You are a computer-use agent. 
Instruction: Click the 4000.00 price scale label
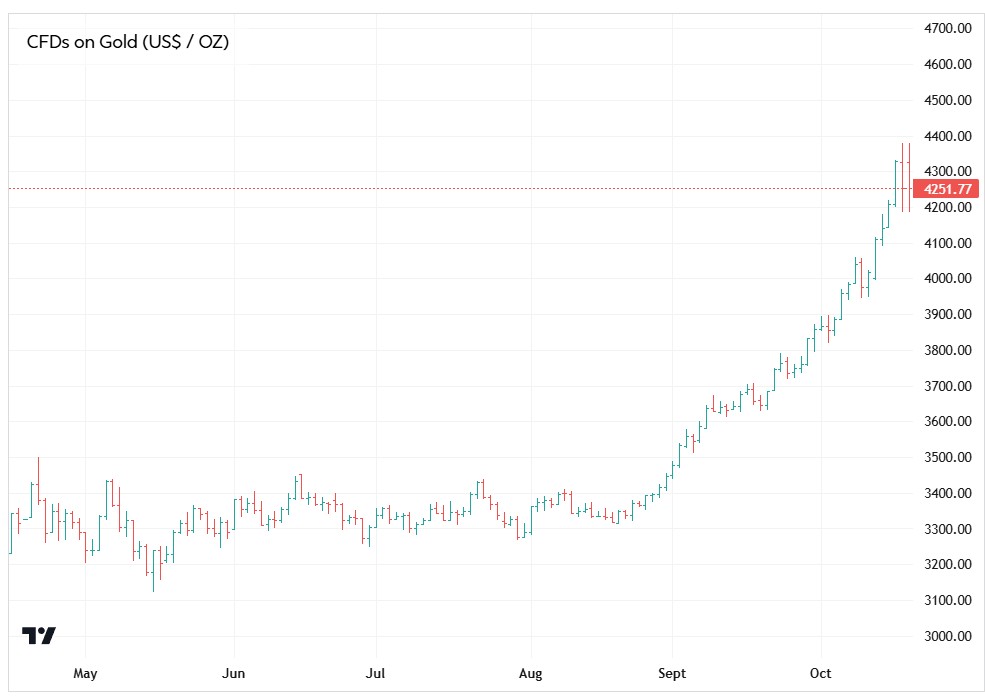pos(946,279)
